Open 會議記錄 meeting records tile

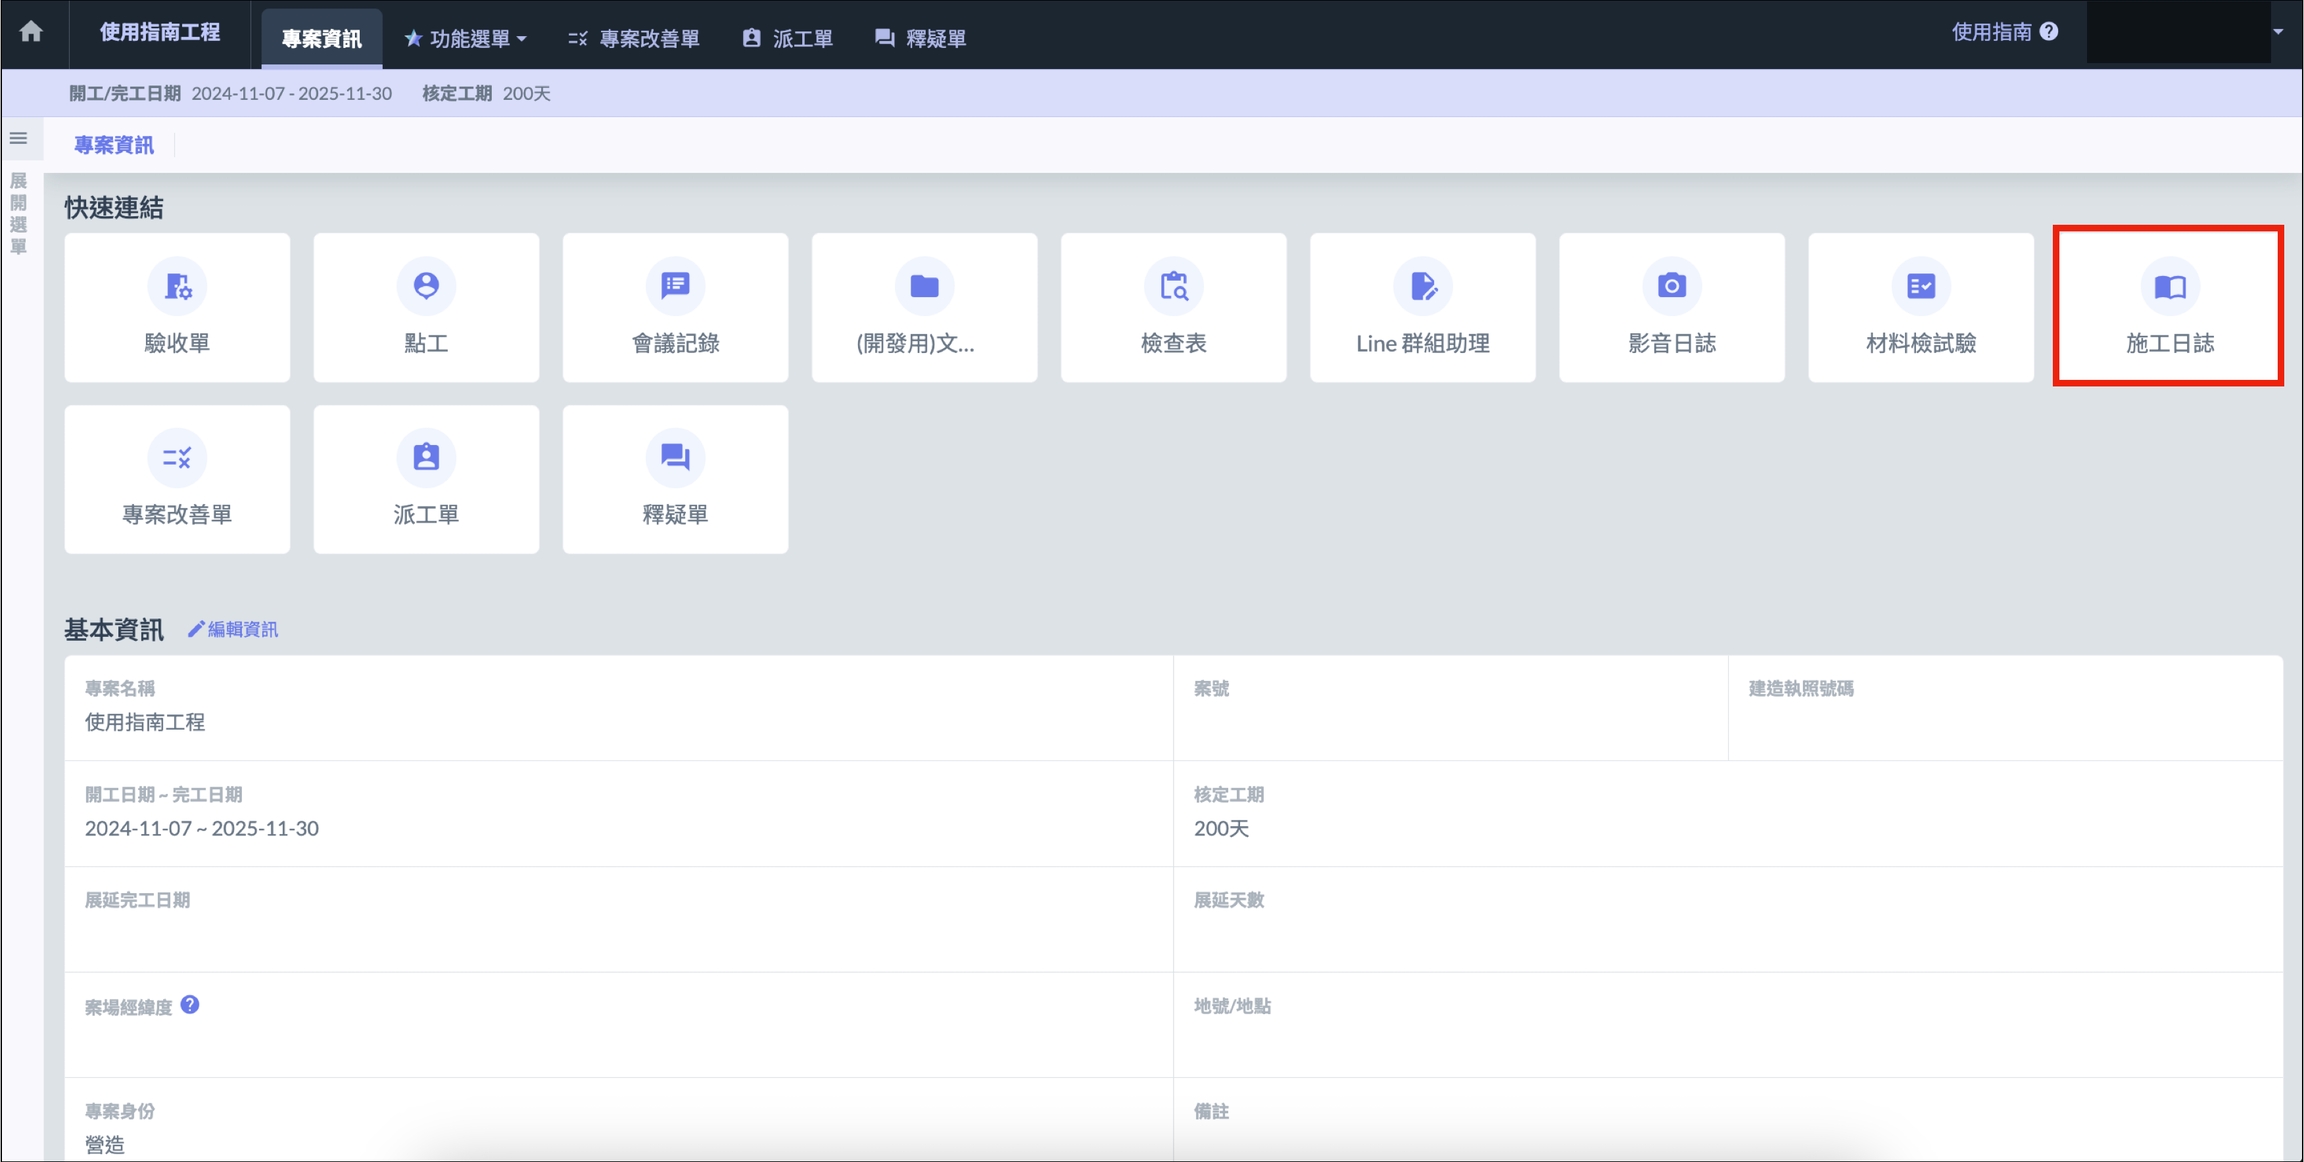pos(675,308)
